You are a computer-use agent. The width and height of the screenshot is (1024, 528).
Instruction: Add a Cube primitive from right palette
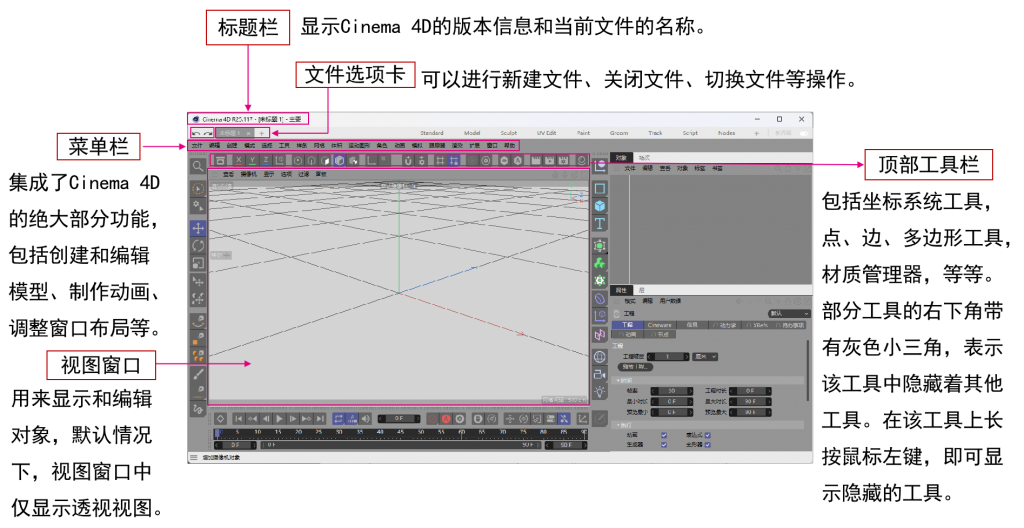[x=600, y=206]
